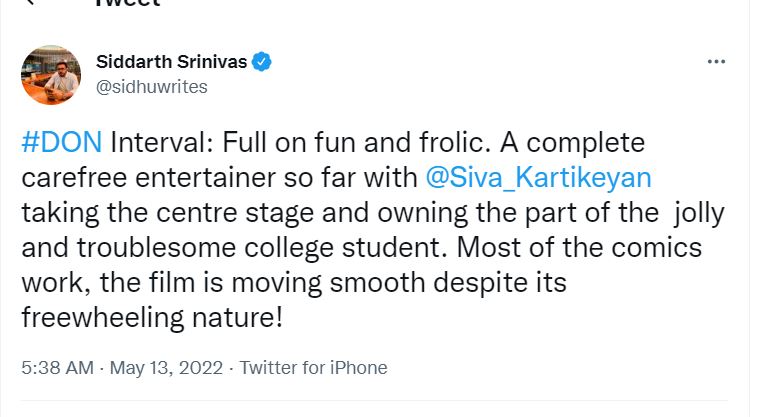Click the Siddarth Srinivas display name
Screen dimensions: 760x417
[170, 62]
